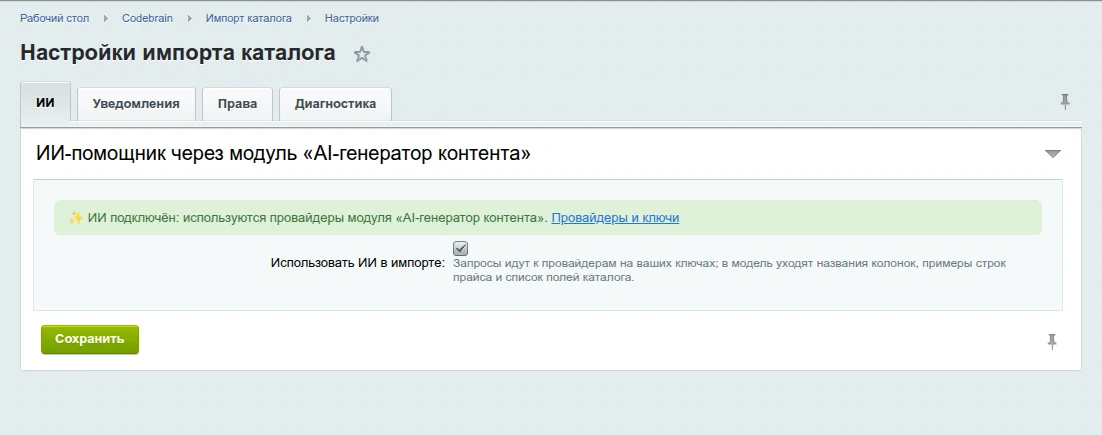The height and width of the screenshot is (435, 1102).
Task: Add page to favorites with star icon
Action: click(361, 54)
